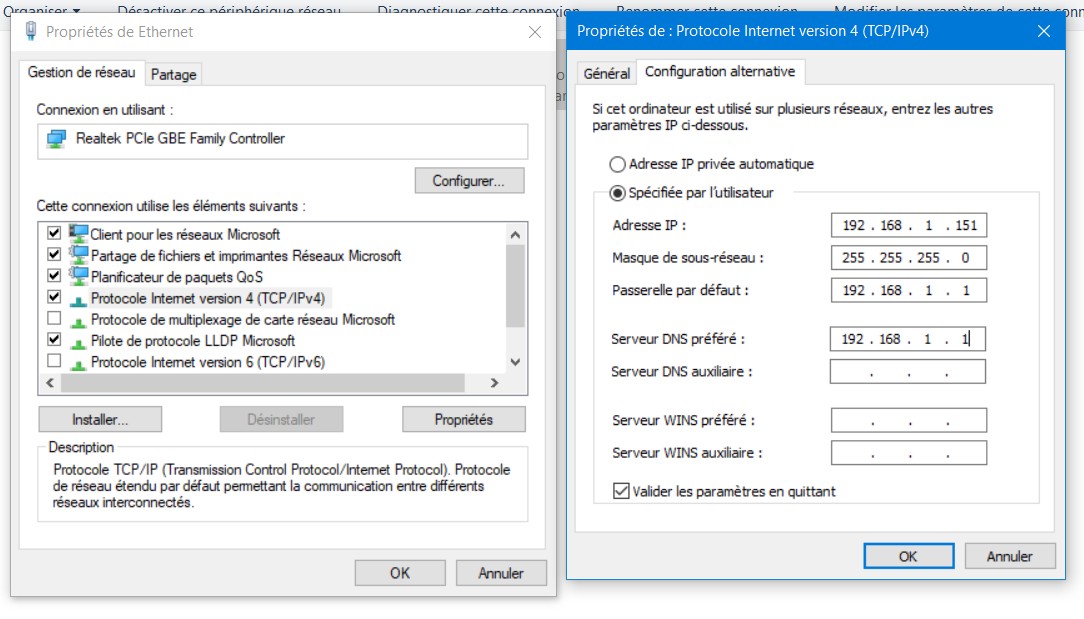Image resolution: width=1084 pixels, height=619 pixels.
Task: Select the Protocole Internet version 4 icon
Action: (78, 298)
